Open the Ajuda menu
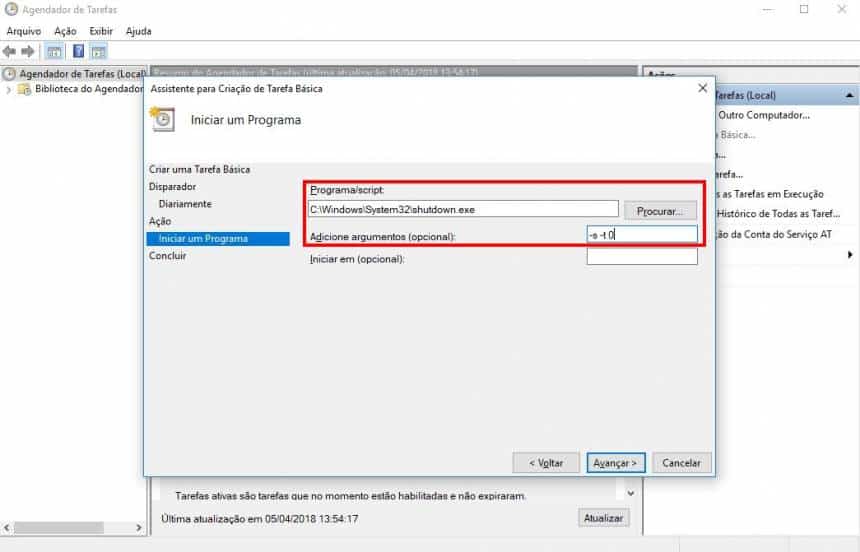This screenshot has width=860, height=552. point(138,31)
